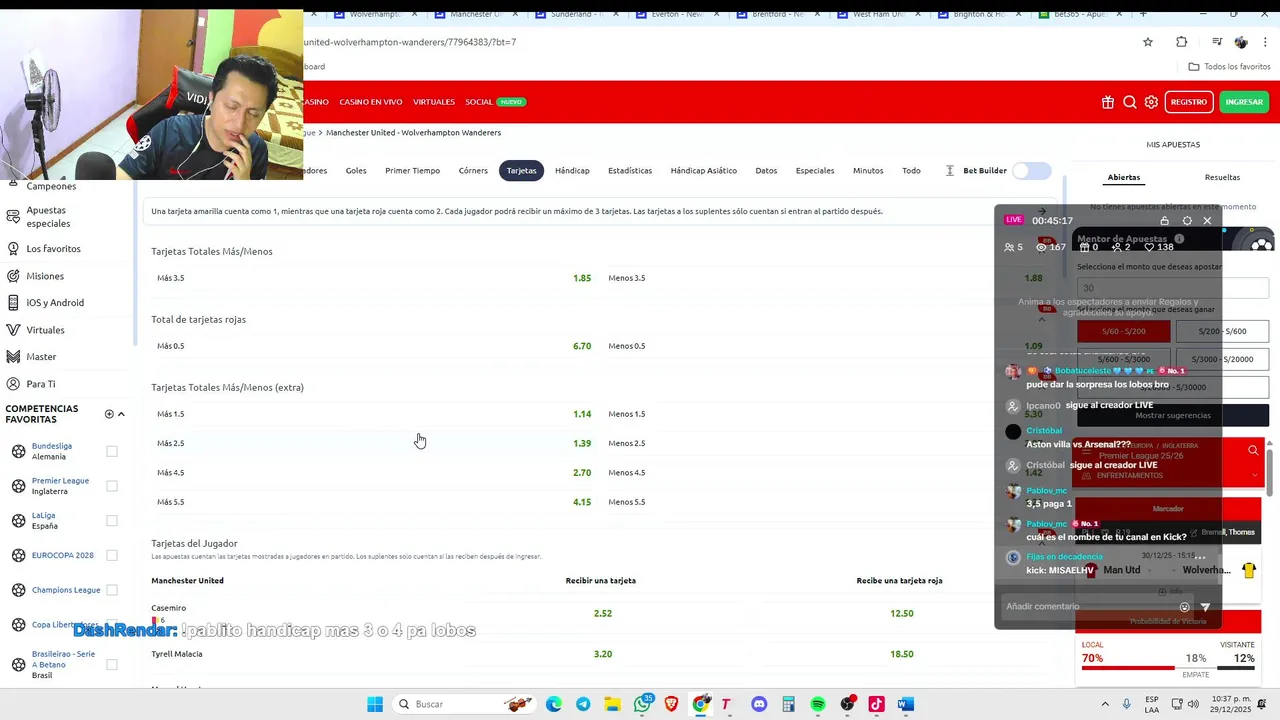Click the bet amount input field
Screen dimensions: 1280x720
click(x=1173, y=288)
